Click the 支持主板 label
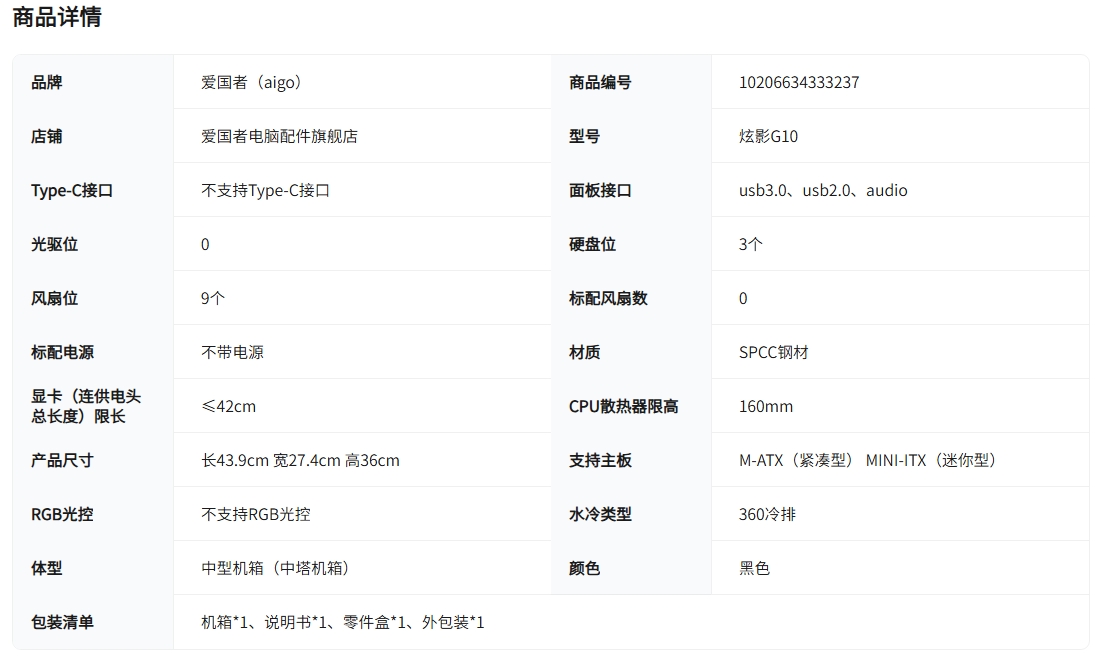 (600, 460)
